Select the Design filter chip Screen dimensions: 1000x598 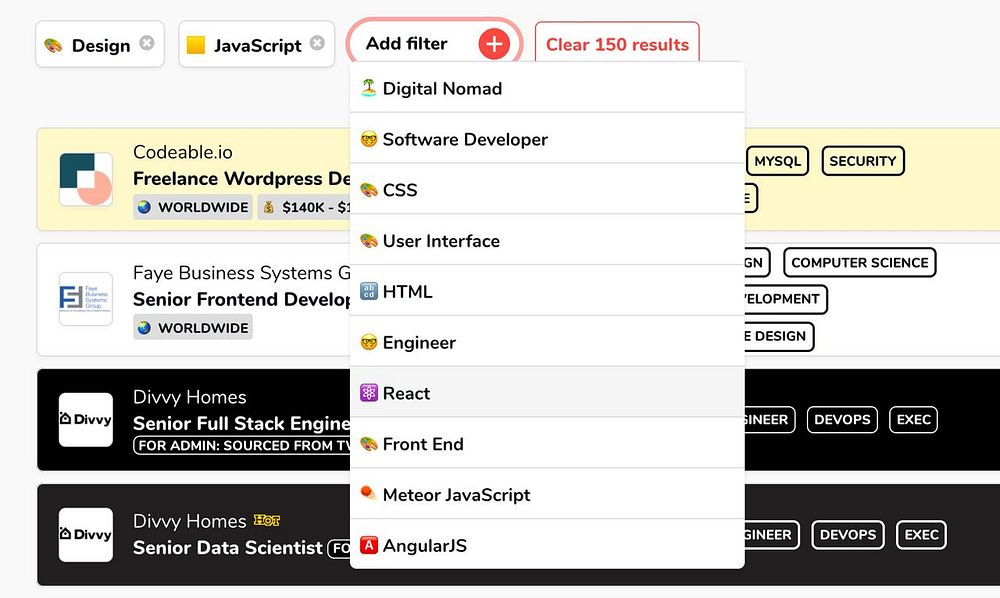pyautogui.click(x=100, y=44)
